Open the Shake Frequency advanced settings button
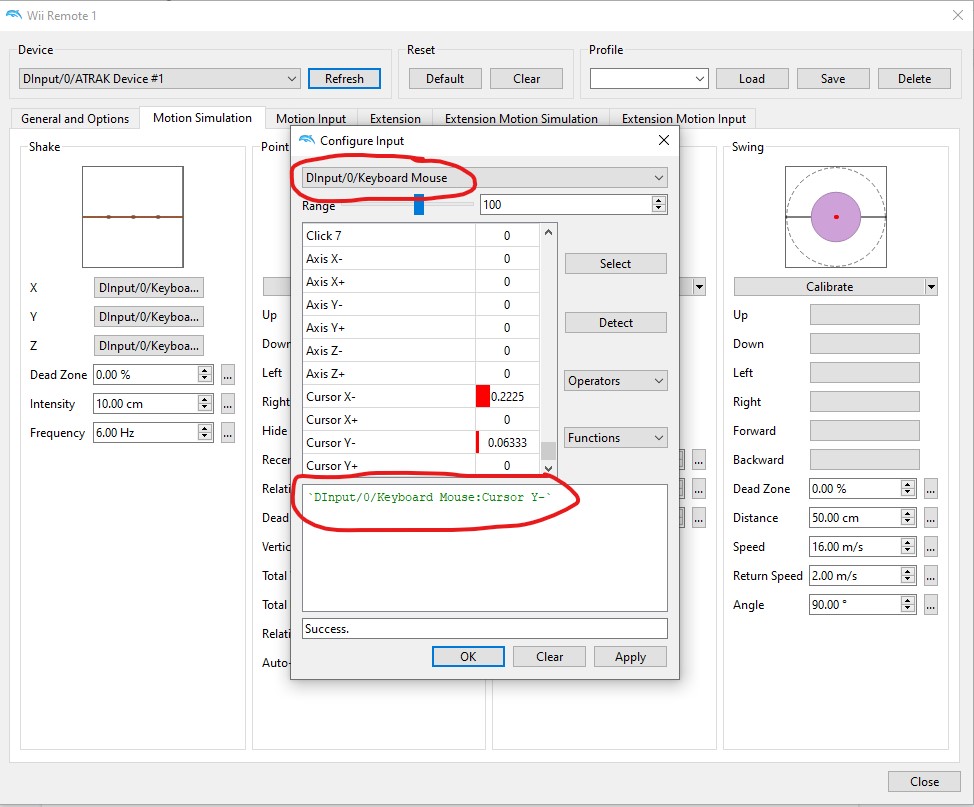This screenshot has height=807, width=974. coord(228,432)
